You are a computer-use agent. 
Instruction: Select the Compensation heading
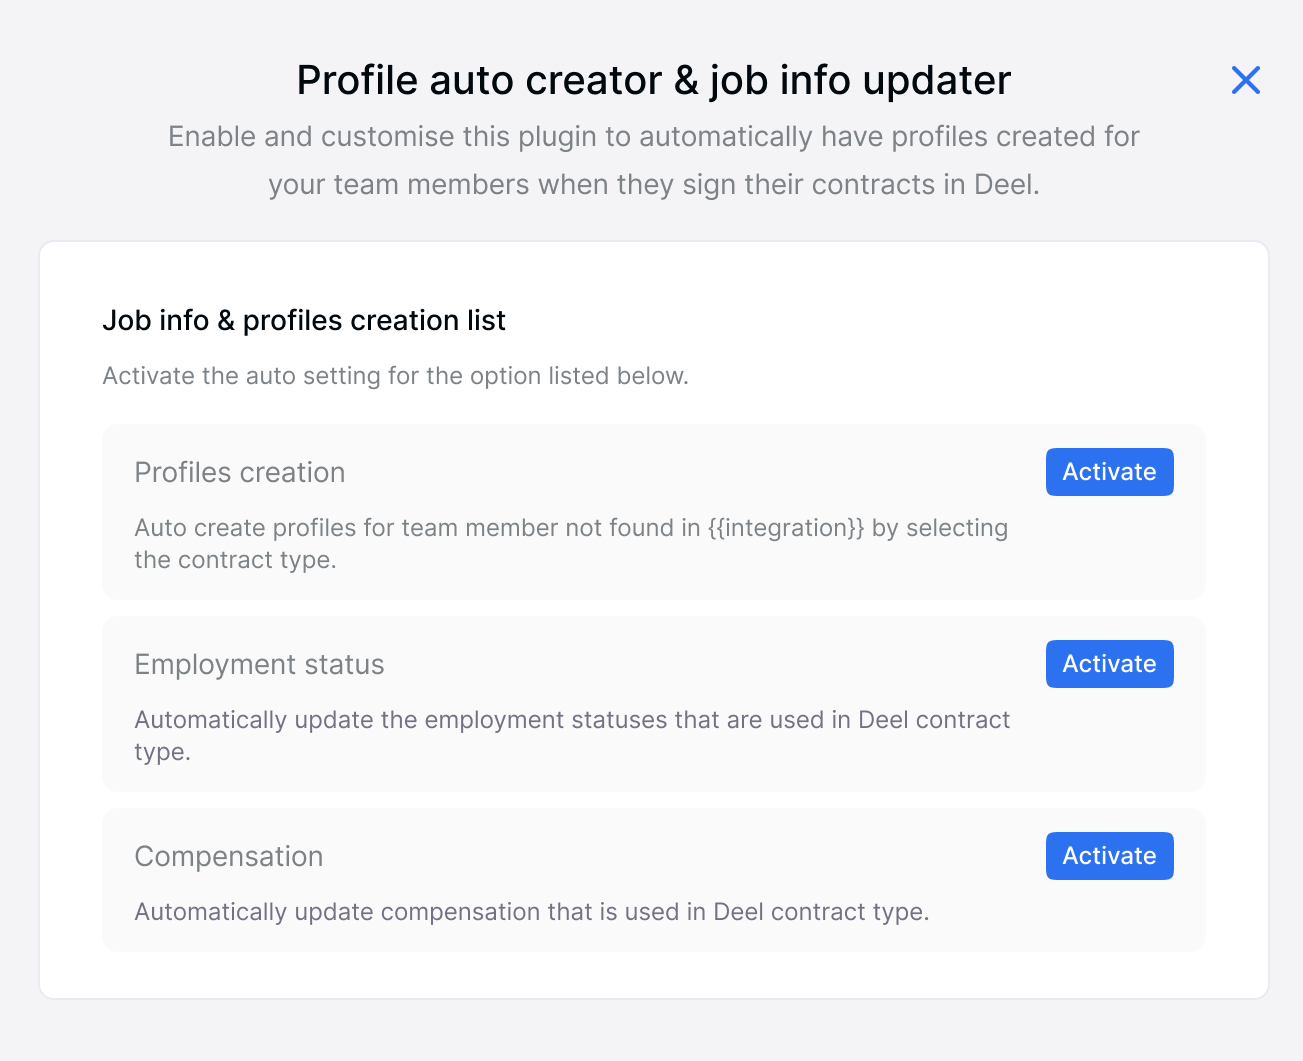[x=229, y=856]
